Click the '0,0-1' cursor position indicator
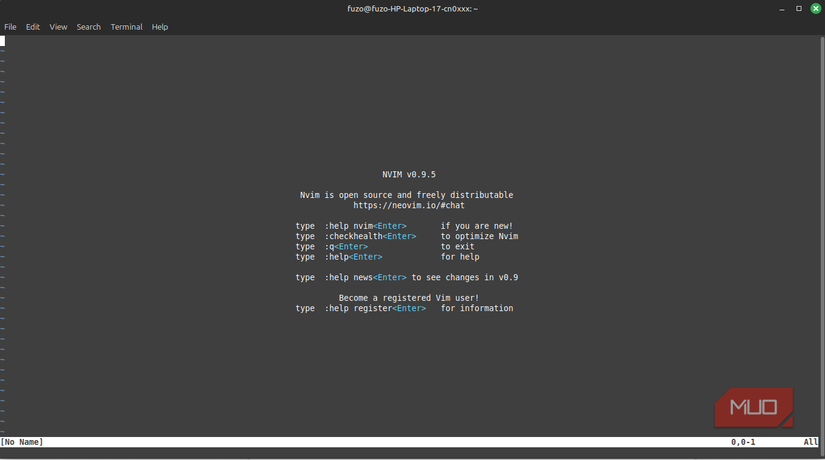825x460 pixels. (743, 442)
